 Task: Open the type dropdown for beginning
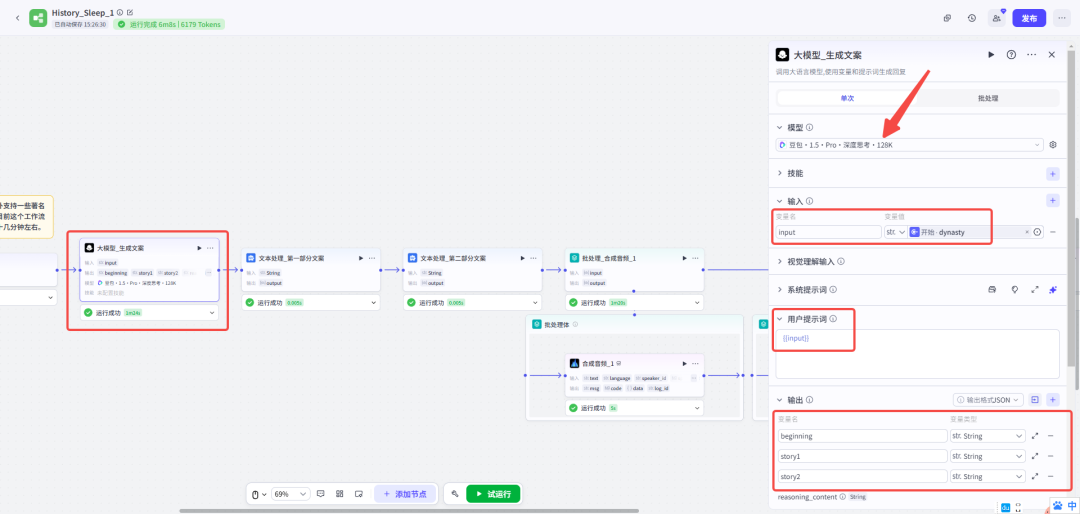(x=987, y=436)
